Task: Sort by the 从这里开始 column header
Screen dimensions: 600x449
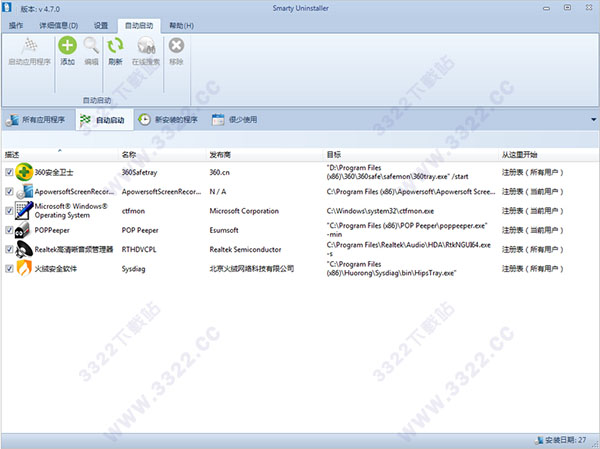Action: pyautogui.click(x=548, y=155)
